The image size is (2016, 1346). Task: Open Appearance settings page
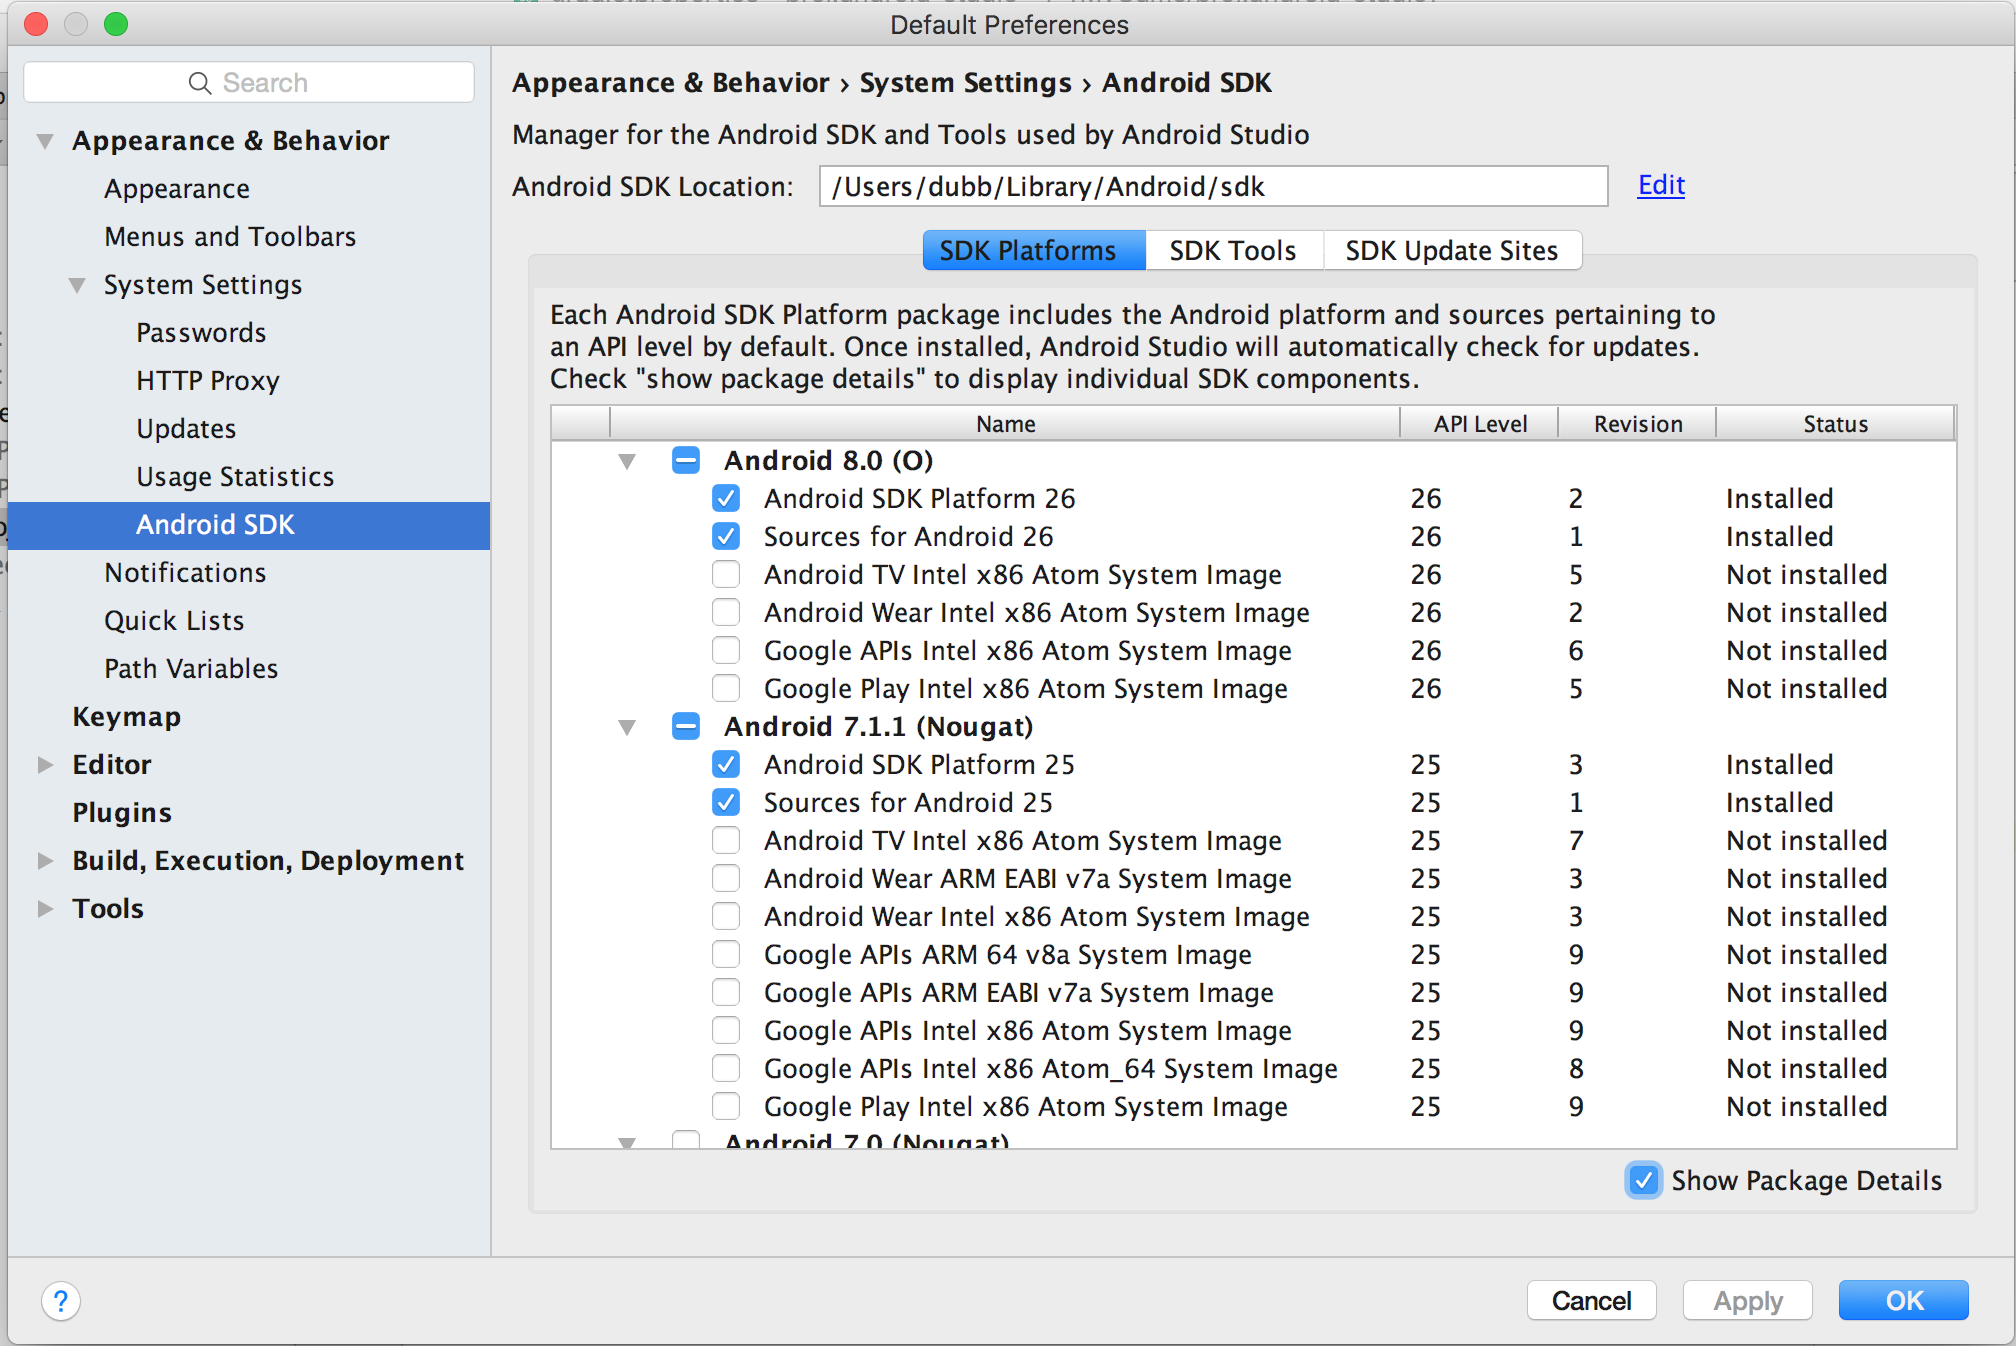click(x=177, y=189)
